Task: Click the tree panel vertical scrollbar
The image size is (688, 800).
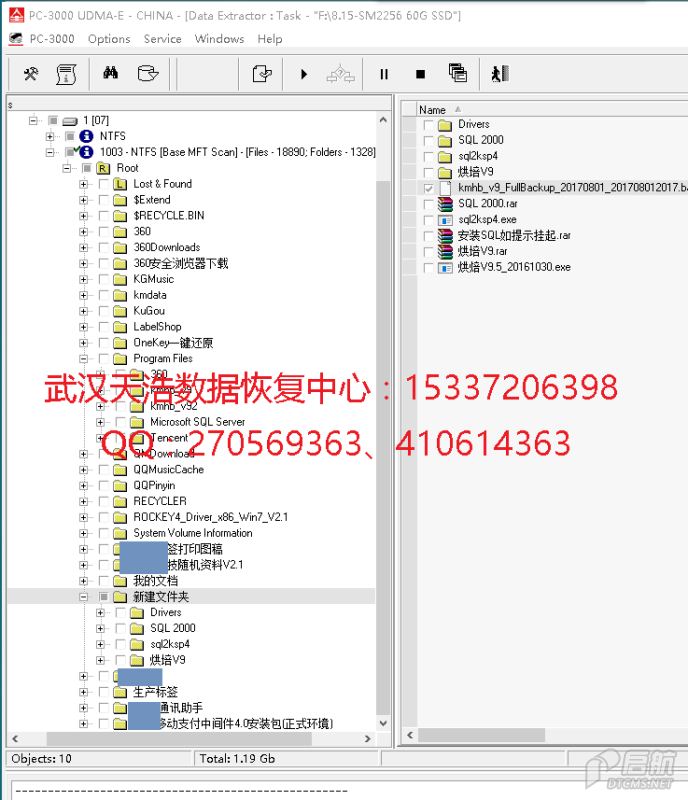Action: pos(383,400)
